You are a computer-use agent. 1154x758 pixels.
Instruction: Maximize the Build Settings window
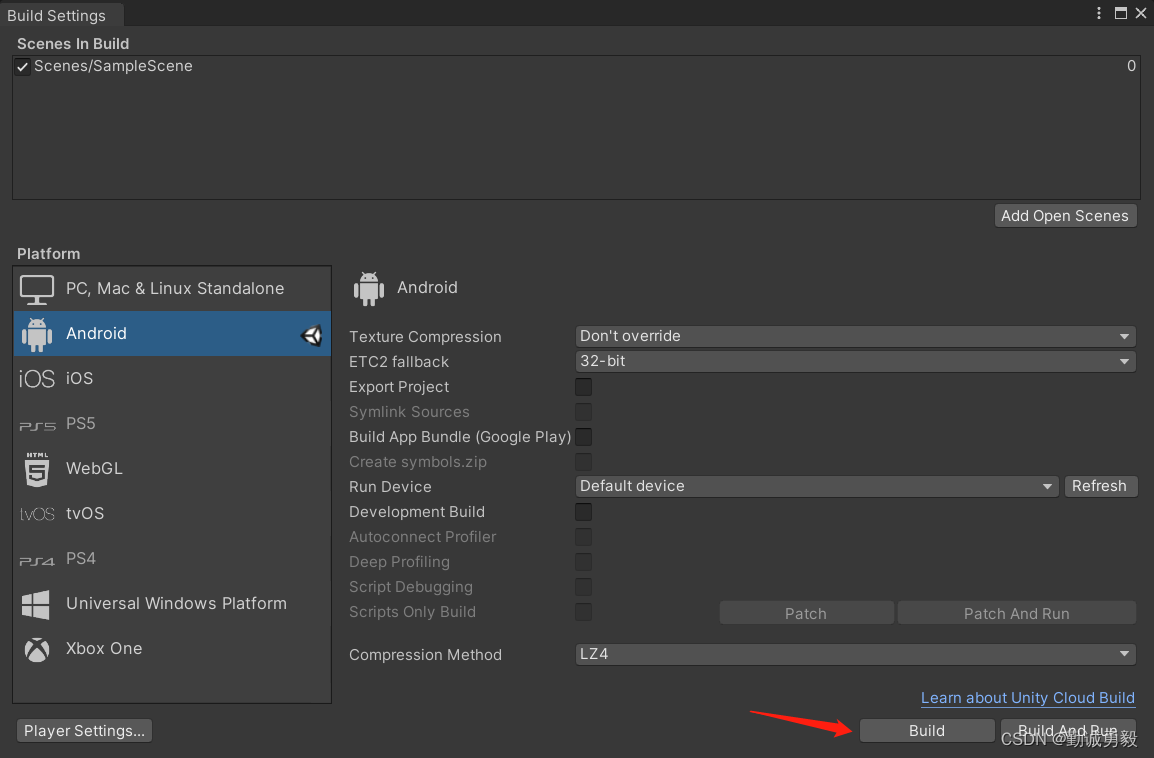[x=1121, y=13]
